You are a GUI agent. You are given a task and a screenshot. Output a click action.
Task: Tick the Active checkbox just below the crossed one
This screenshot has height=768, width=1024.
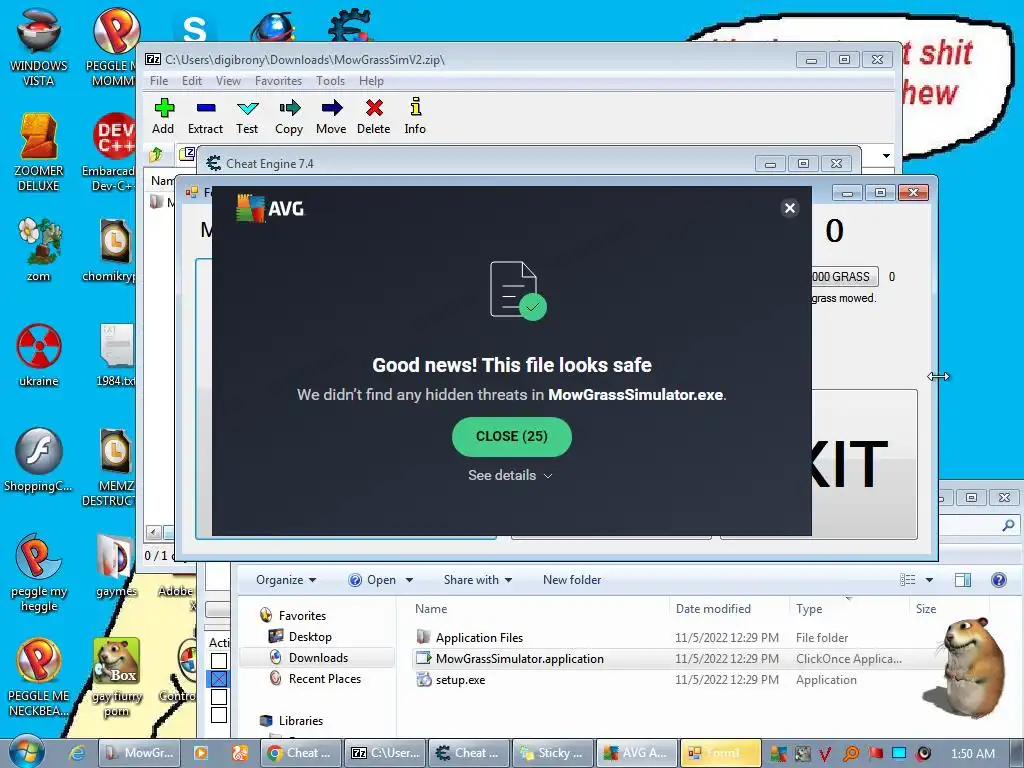tap(219, 697)
